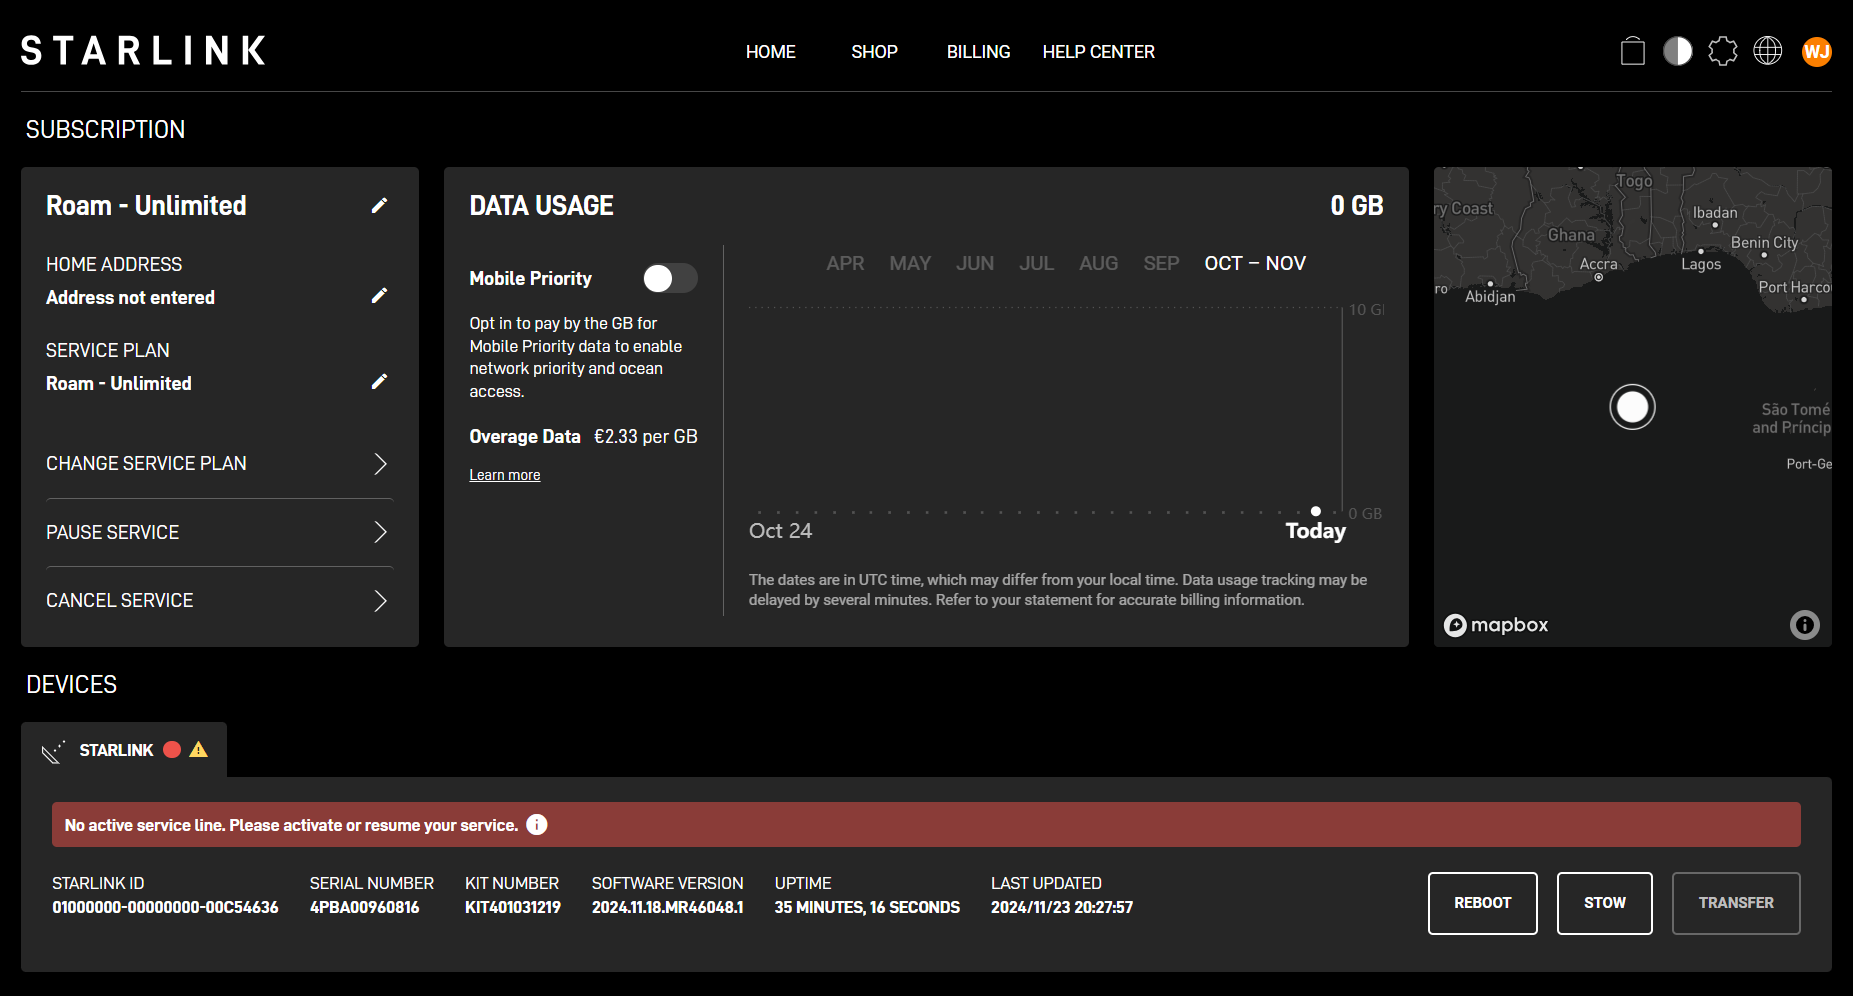Click last updated 2024/11/23 20:27:57
The image size is (1853, 996).
1062,907
